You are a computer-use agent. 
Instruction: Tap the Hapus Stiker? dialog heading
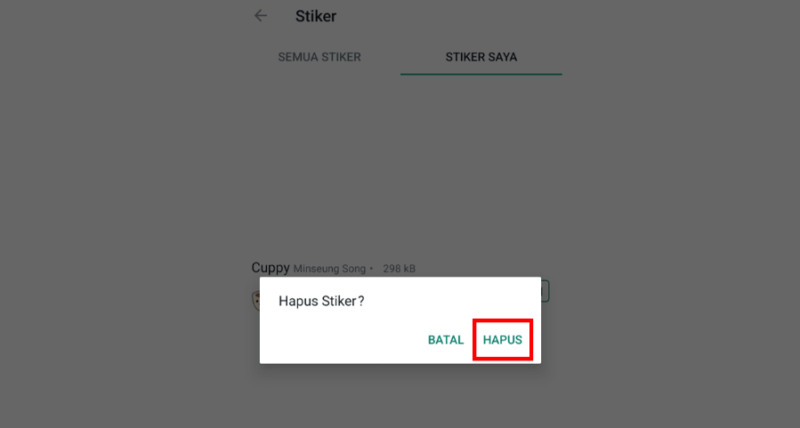click(321, 301)
